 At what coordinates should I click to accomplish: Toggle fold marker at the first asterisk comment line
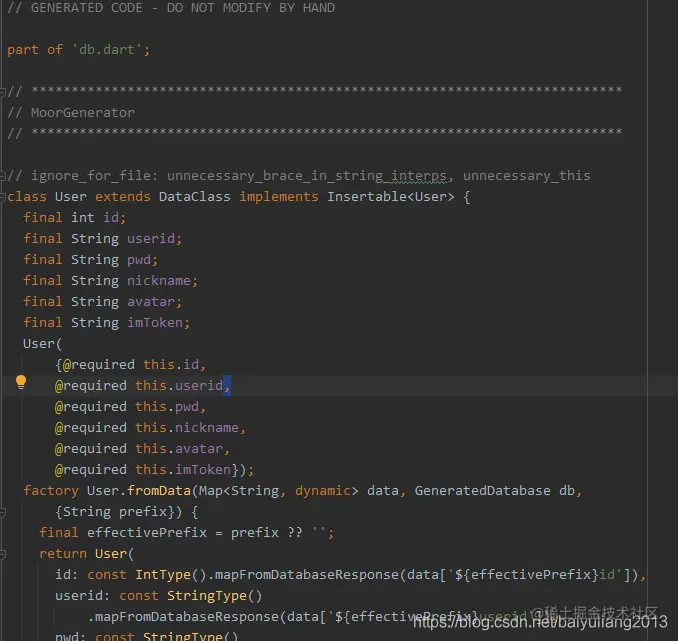tap(3, 91)
